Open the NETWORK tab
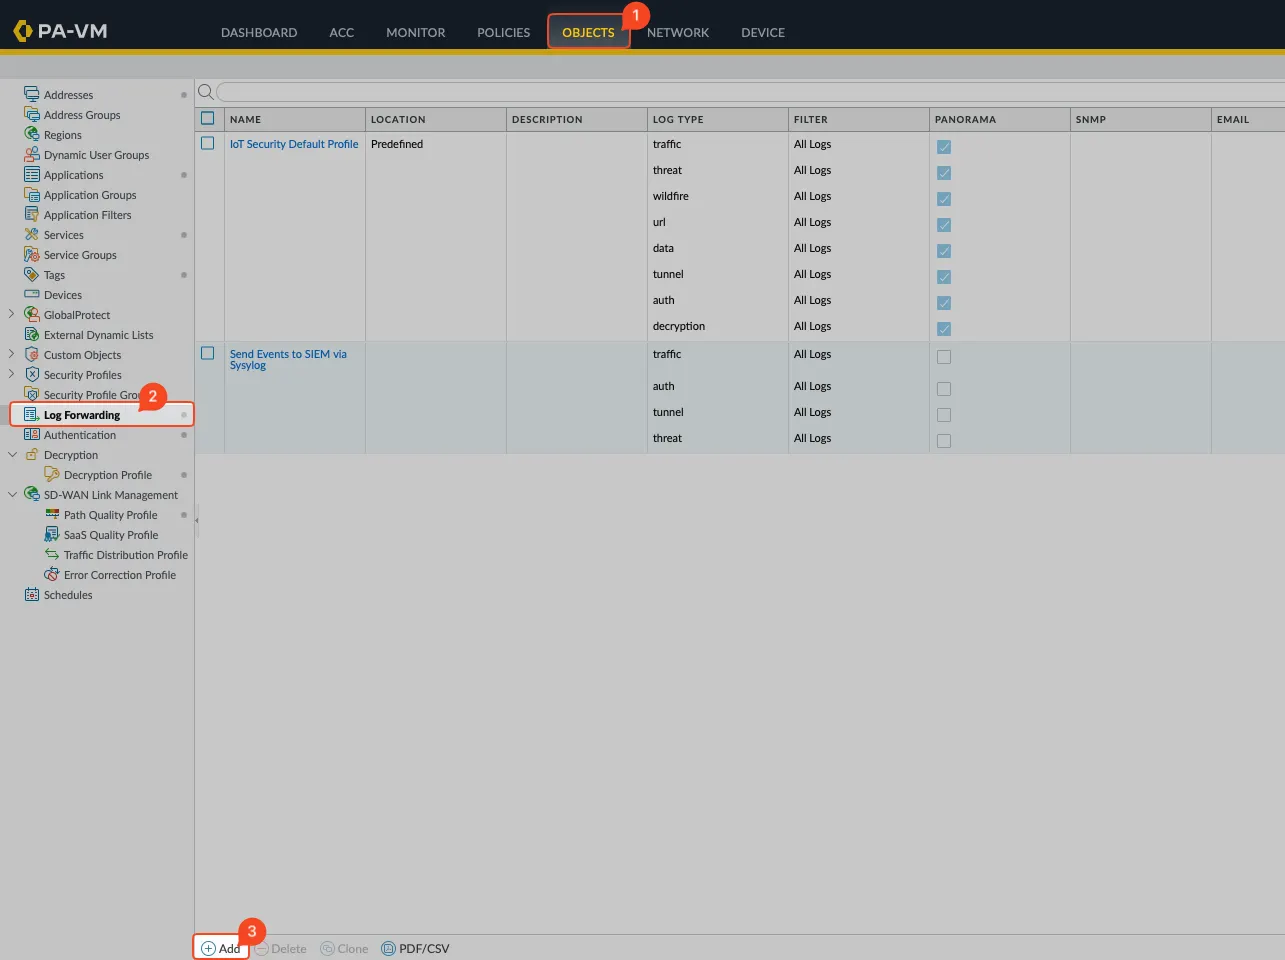This screenshot has width=1285, height=960. pos(677,32)
